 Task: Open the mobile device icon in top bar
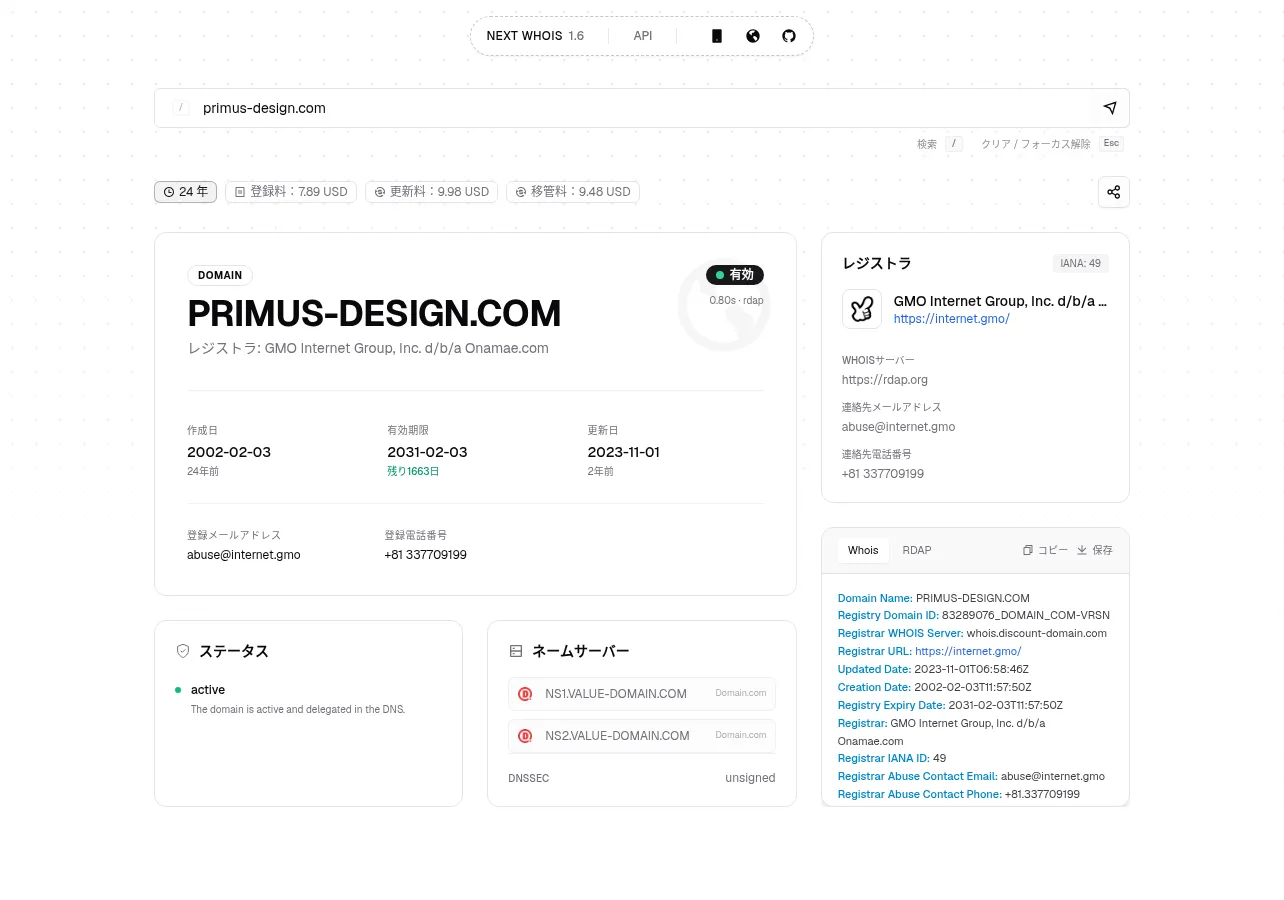click(x=717, y=36)
